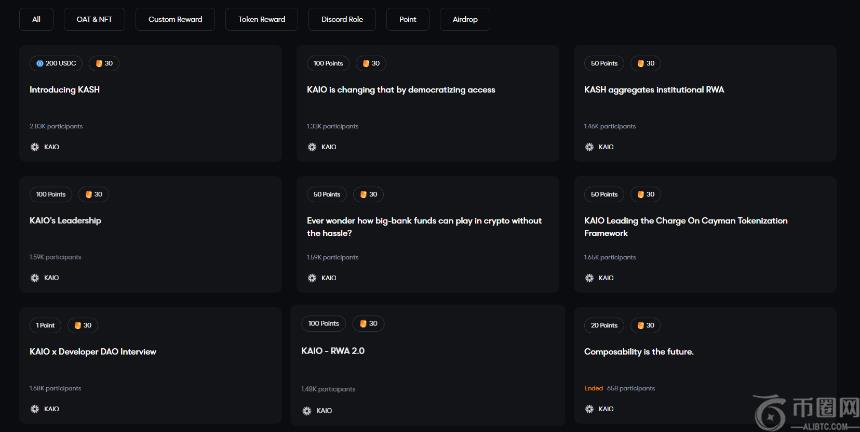Switch to the OAT & NFT filter
Screen dimensions: 860x432
94,19
